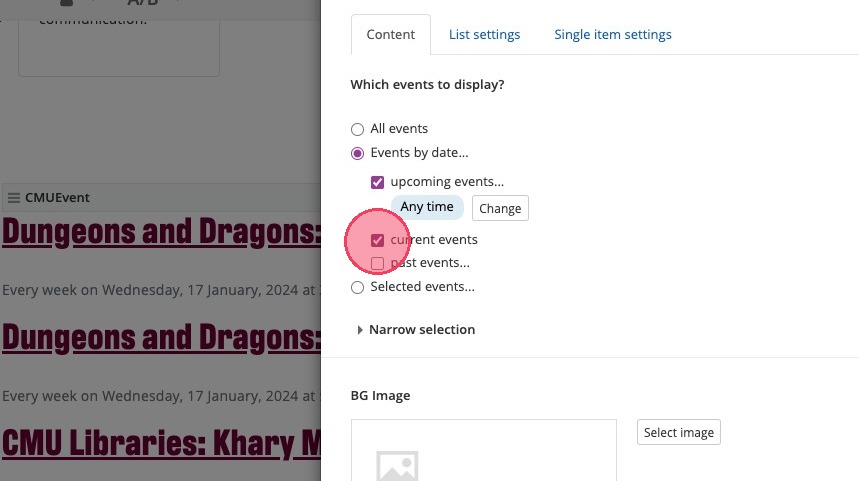The image size is (859, 481).
Task: Expand the Narrow selection section
Action: (421, 330)
